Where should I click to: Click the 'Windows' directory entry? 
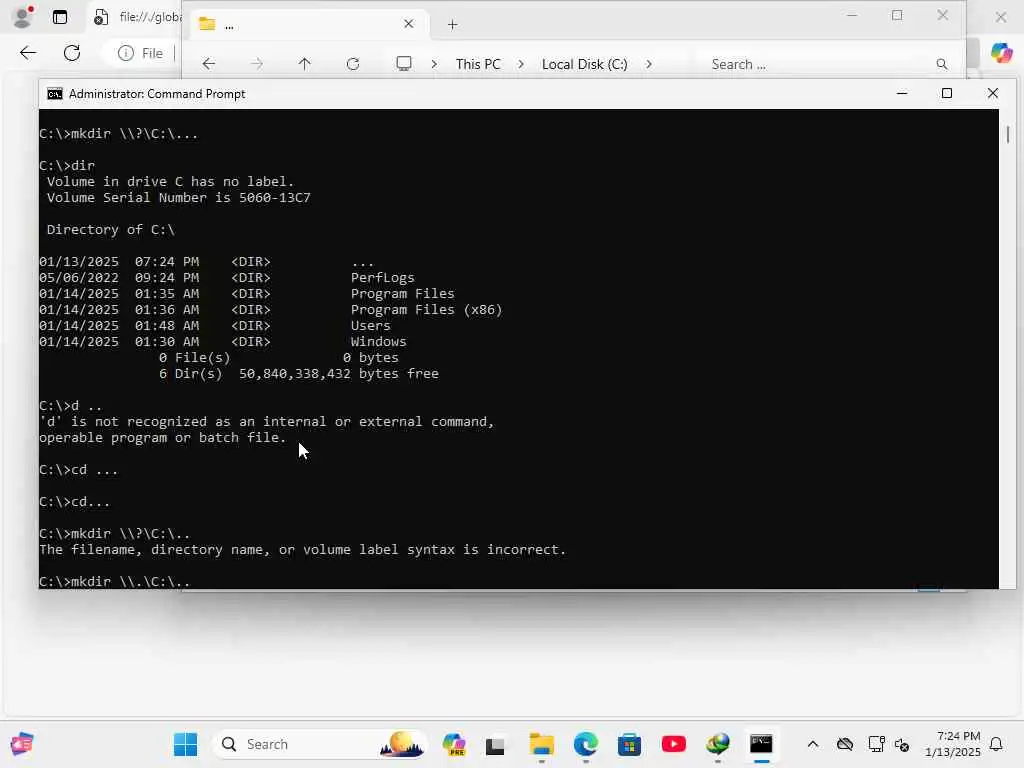(379, 342)
